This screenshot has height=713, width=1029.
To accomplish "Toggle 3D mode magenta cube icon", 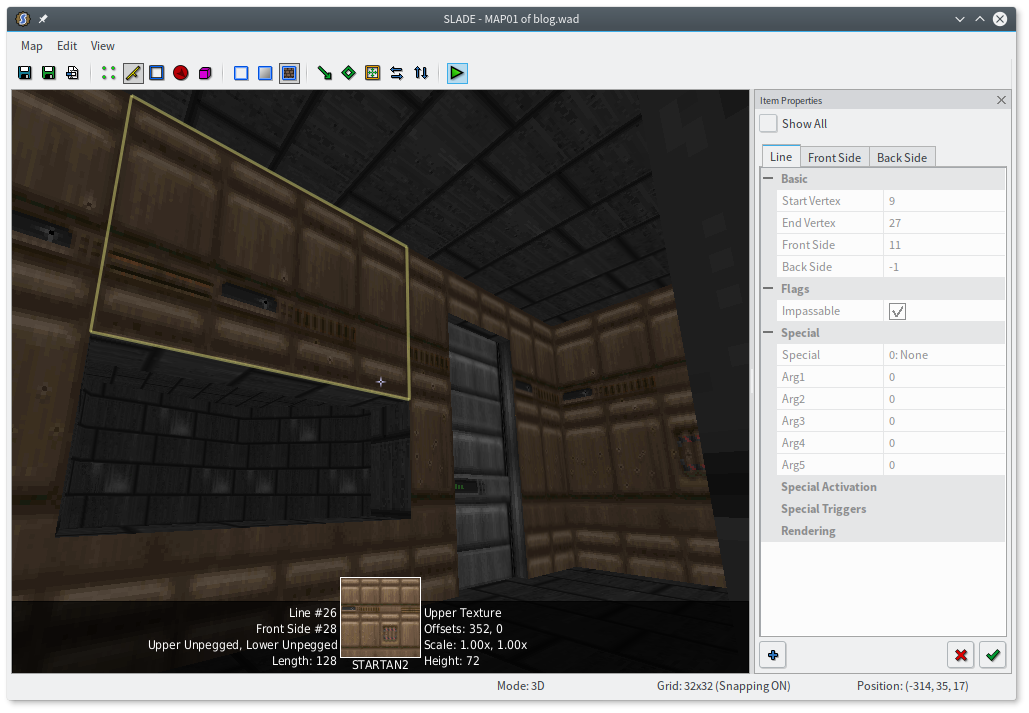I will click(x=205, y=73).
